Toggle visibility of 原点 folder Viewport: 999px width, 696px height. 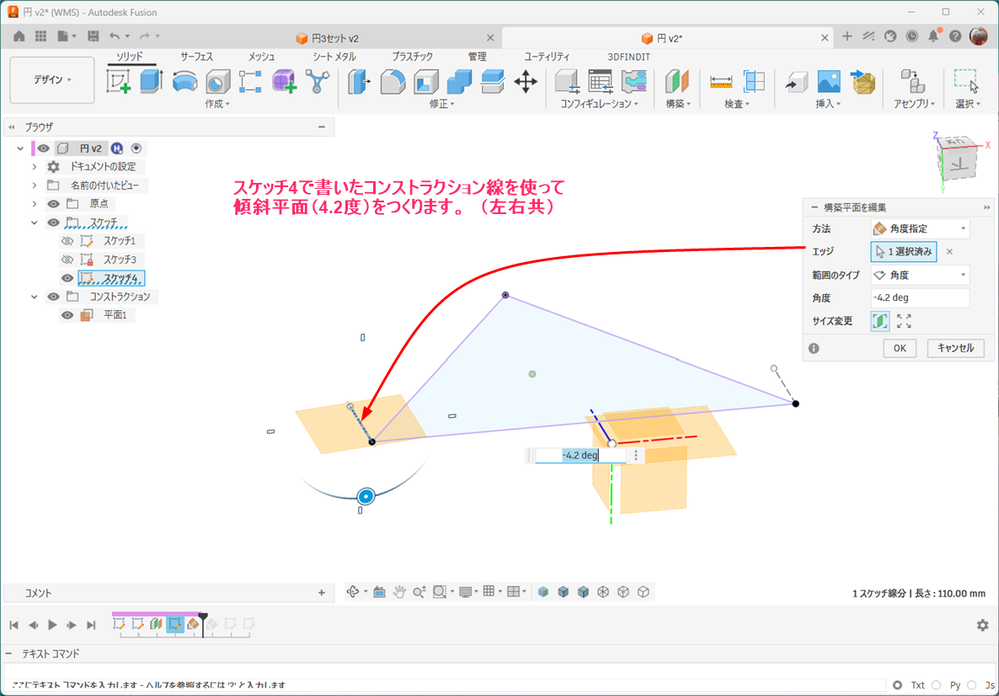coord(54,204)
